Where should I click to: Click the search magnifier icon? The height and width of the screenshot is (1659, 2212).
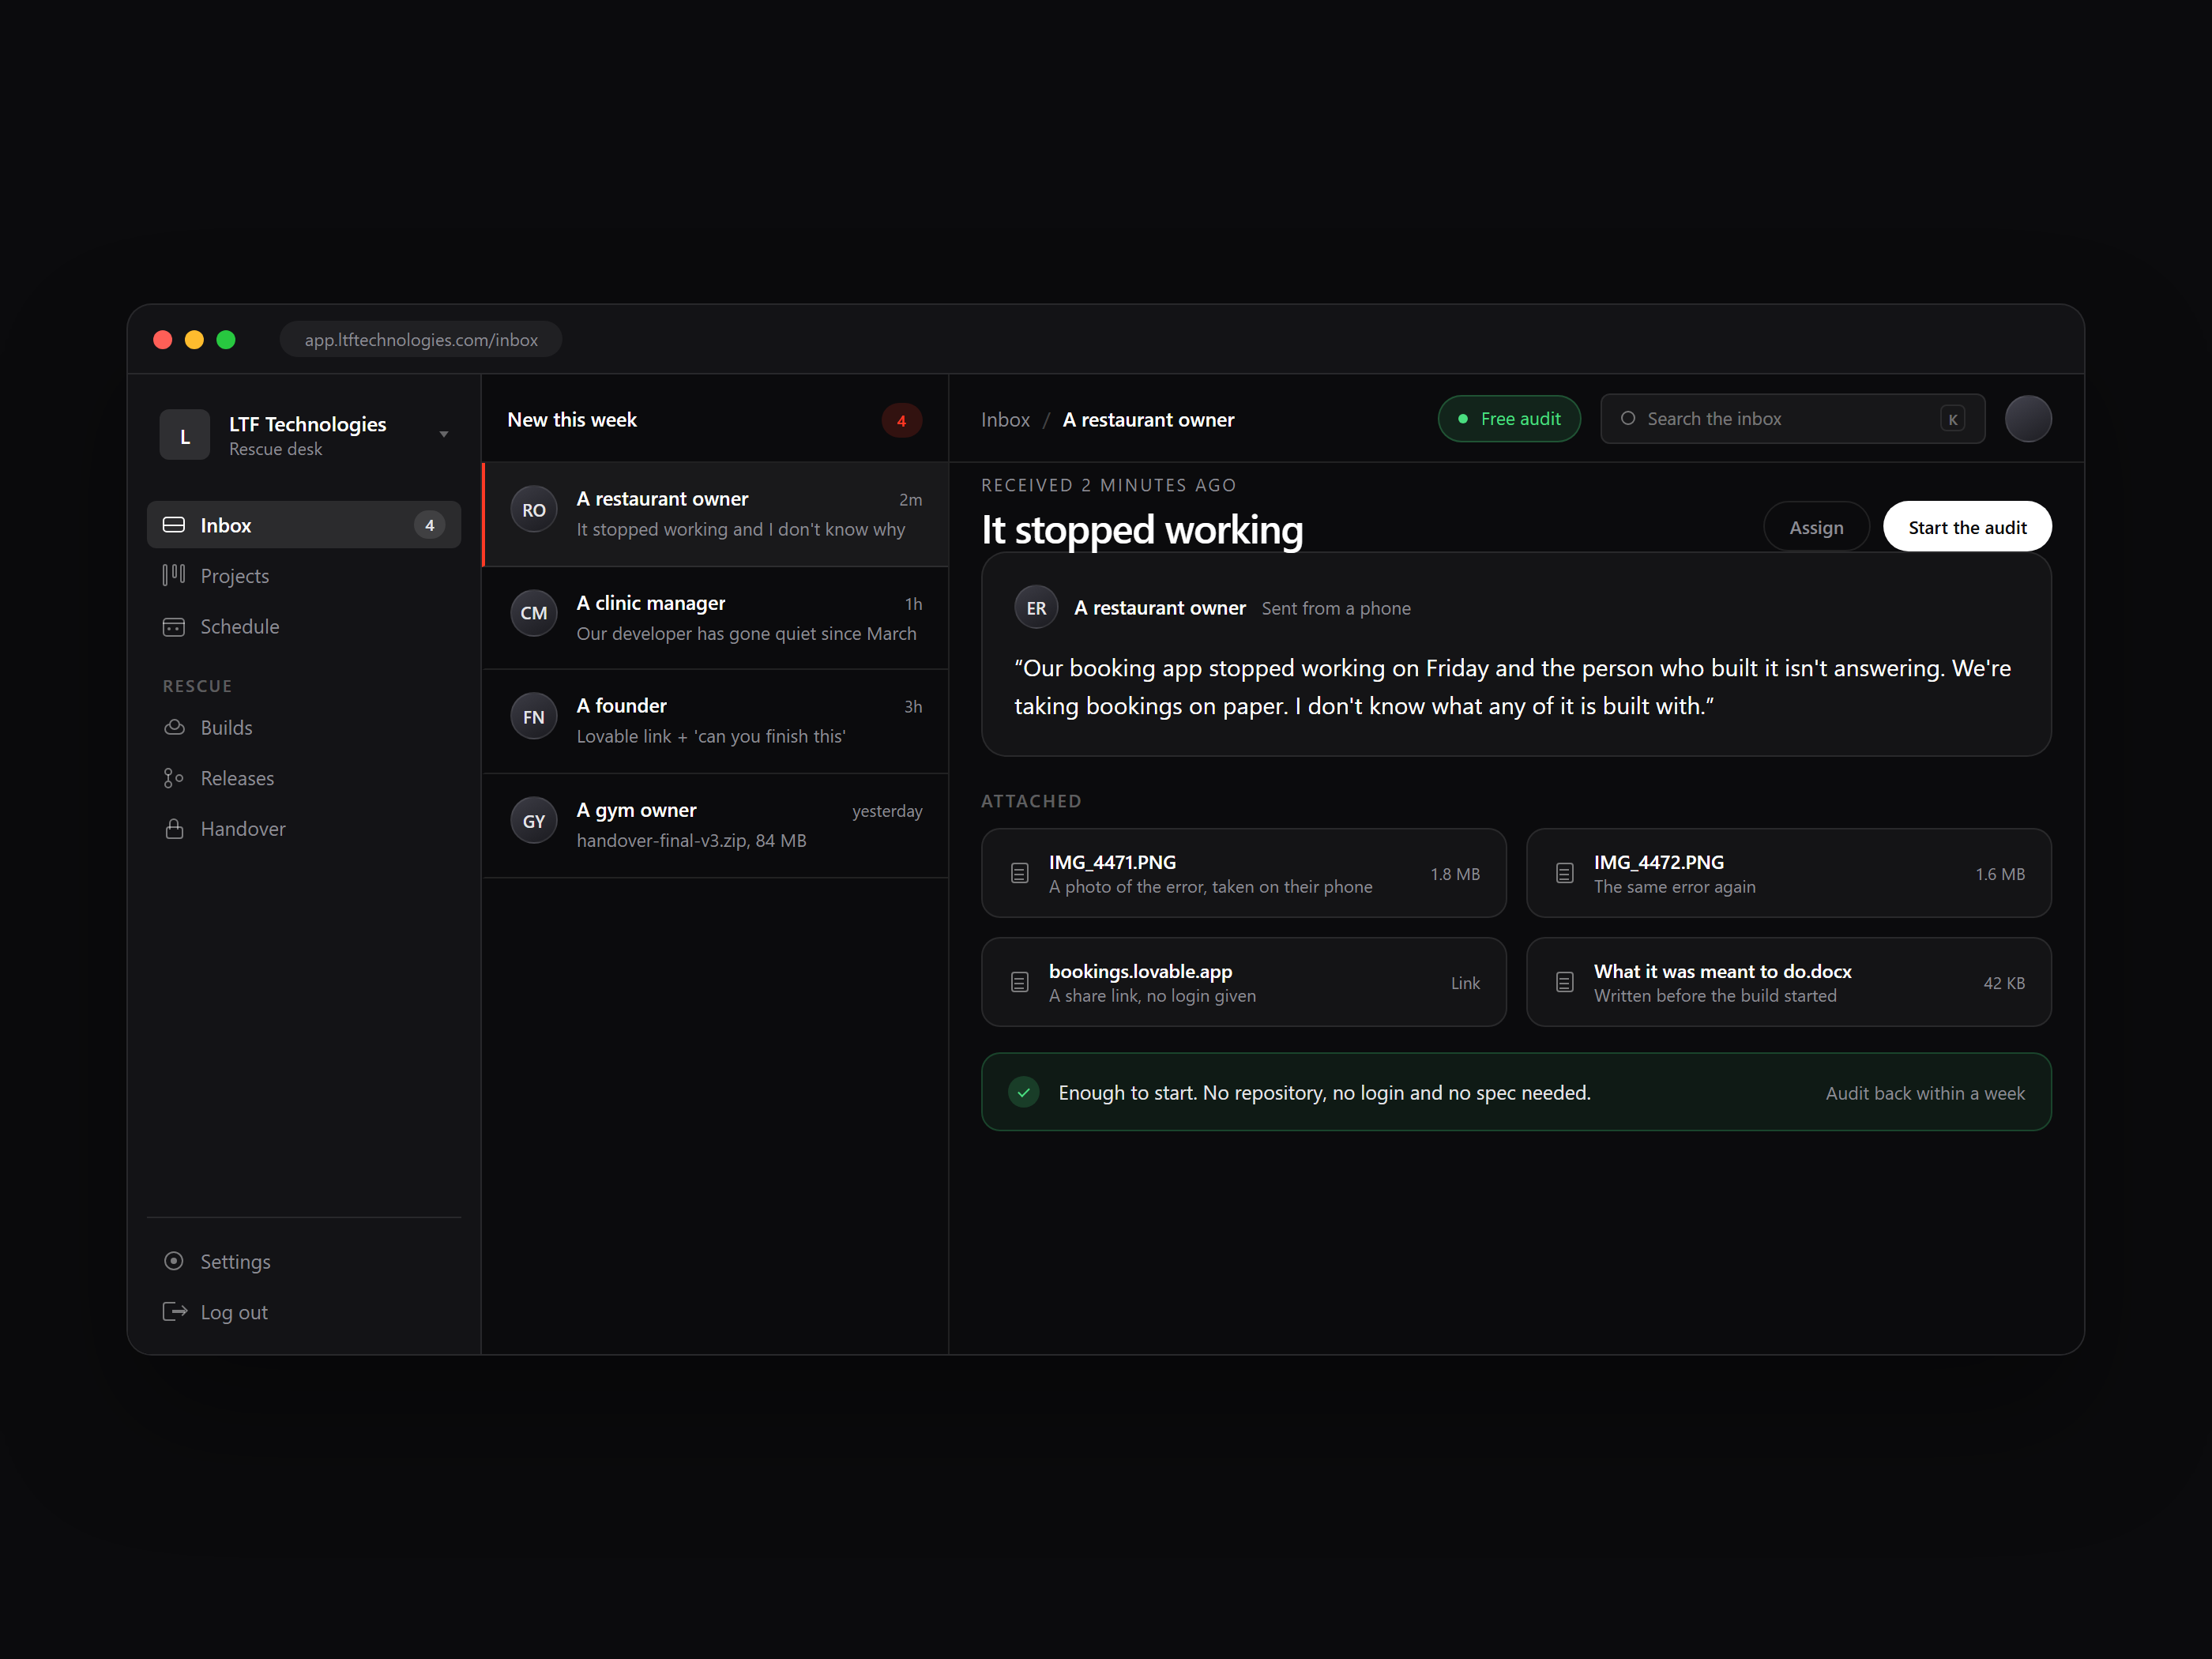click(1628, 418)
